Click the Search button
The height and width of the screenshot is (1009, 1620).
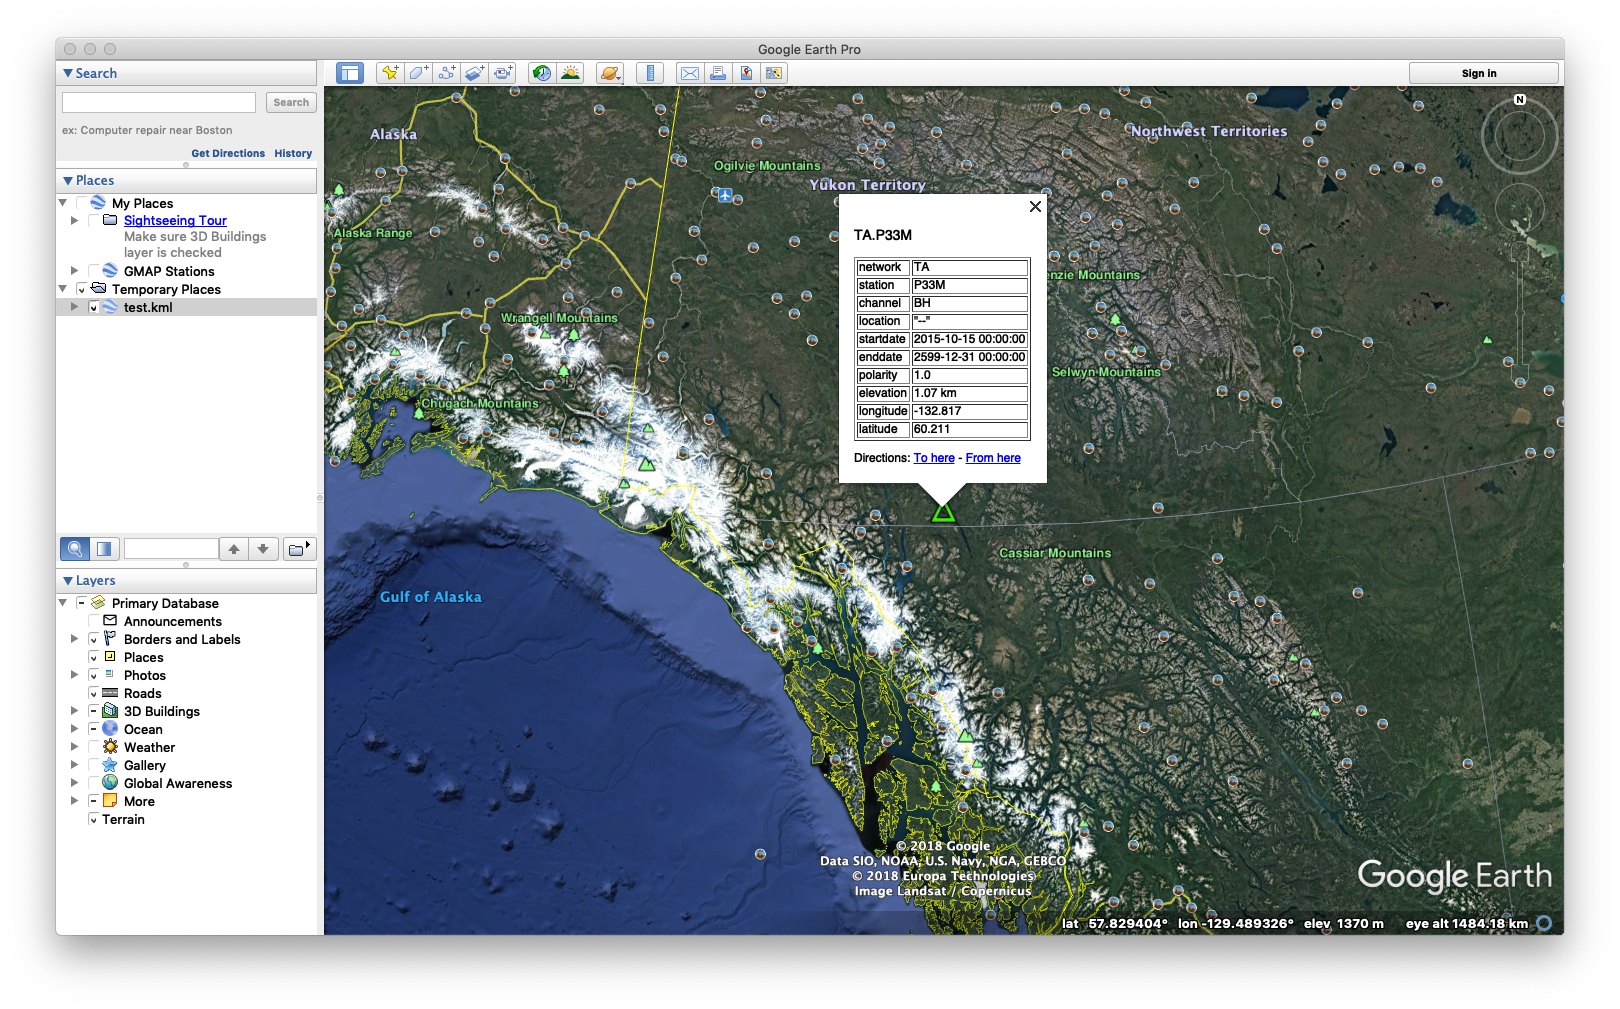[x=291, y=102]
